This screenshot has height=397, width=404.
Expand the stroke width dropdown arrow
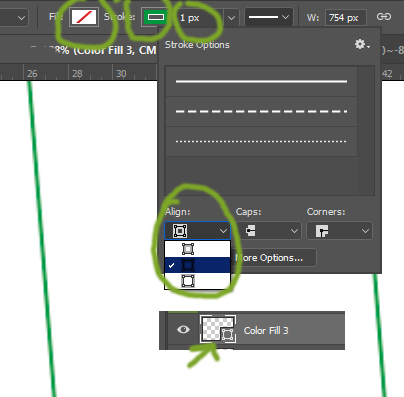[231, 17]
